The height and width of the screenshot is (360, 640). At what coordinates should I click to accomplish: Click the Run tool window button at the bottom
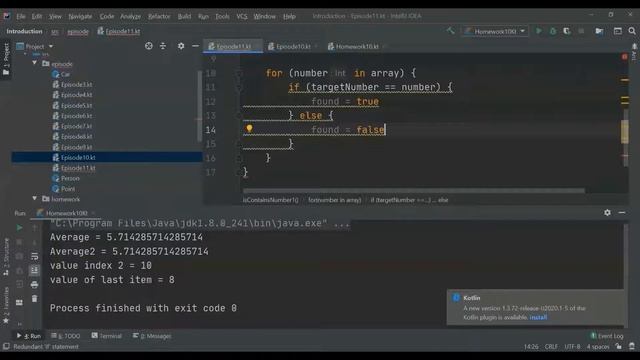tap(29, 336)
